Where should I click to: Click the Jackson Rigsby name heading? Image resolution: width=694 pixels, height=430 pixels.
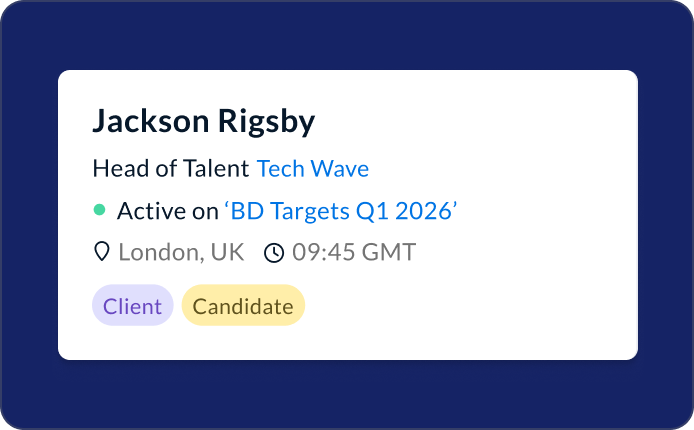click(204, 121)
